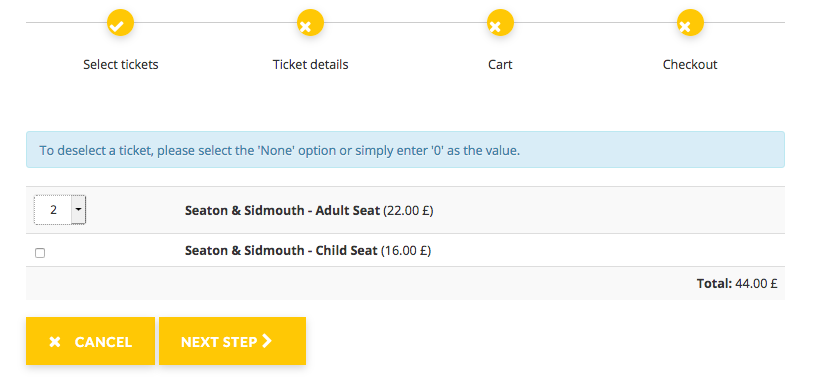
Task: Click the Cancel button
Action: pyautogui.click(x=90, y=341)
